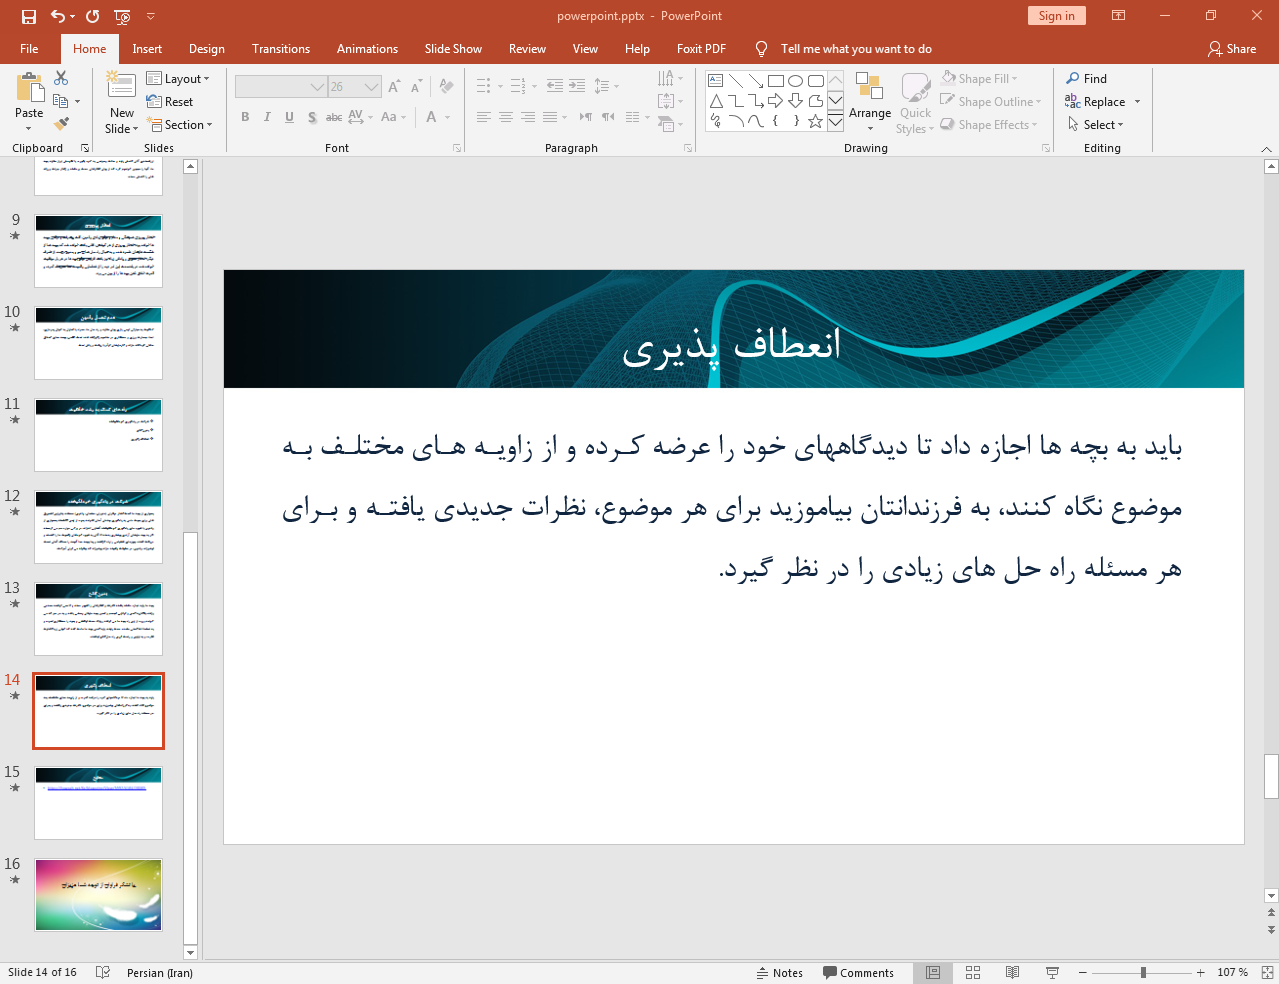Image resolution: width=1279 pixels, height=984 pixels.
Task: Set right-to-left text direction
Action: [608, 117]
